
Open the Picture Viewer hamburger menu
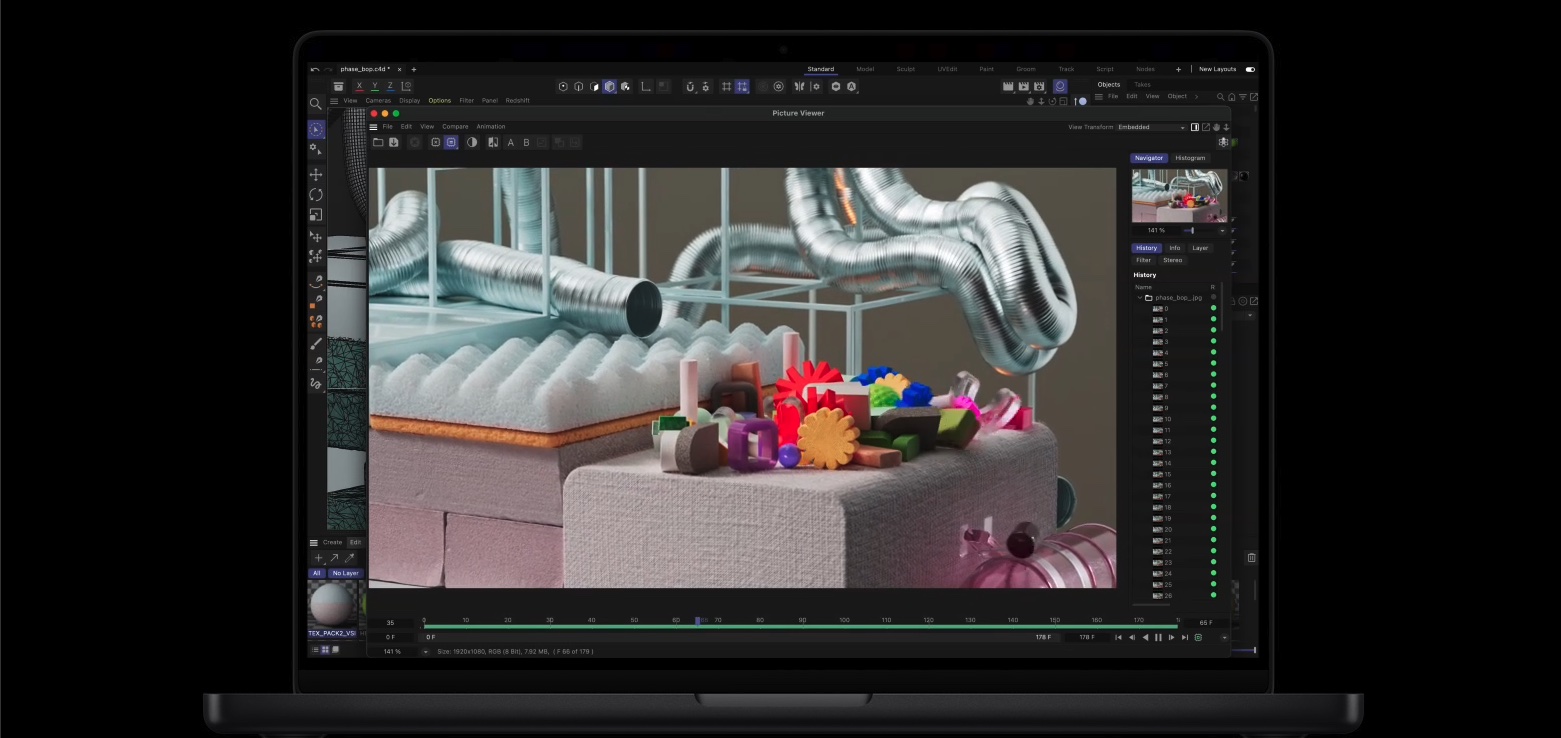(x=374, y=127)
